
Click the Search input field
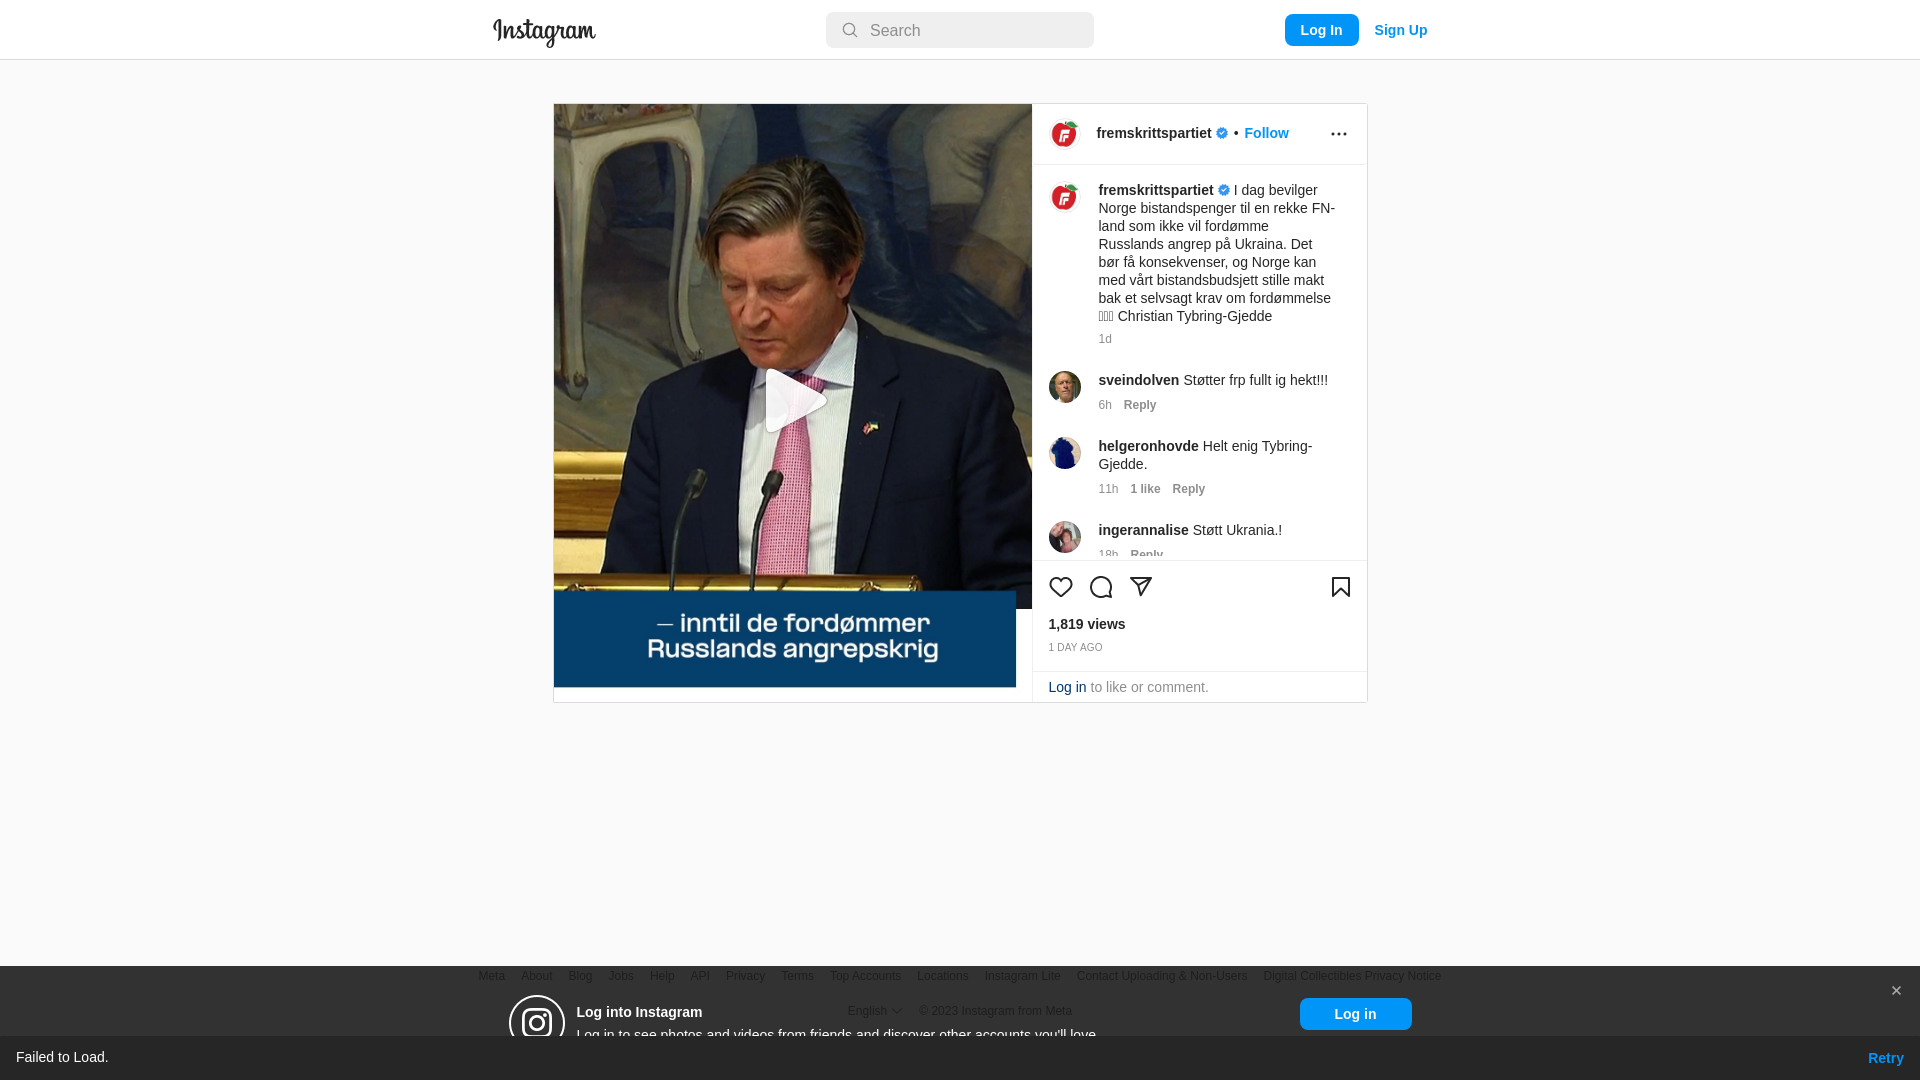[959, 30]
